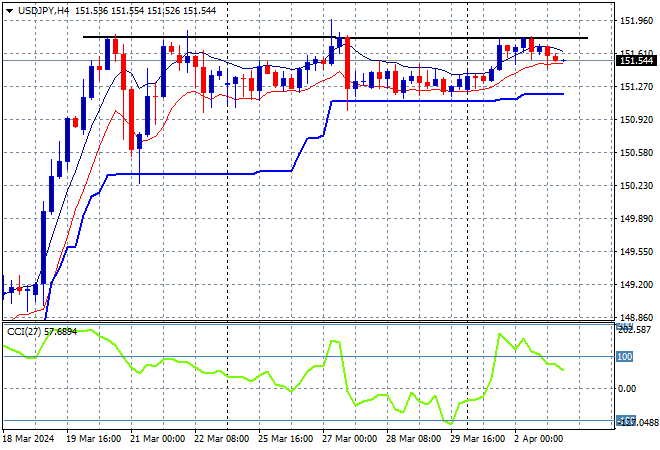Click the high price value 151.554
Screen dimensions: 660x450
[128, 11]
